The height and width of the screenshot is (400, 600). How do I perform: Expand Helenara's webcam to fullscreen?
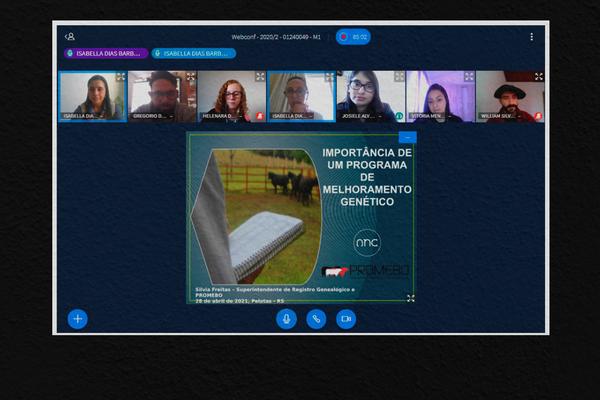pos(260,77)
